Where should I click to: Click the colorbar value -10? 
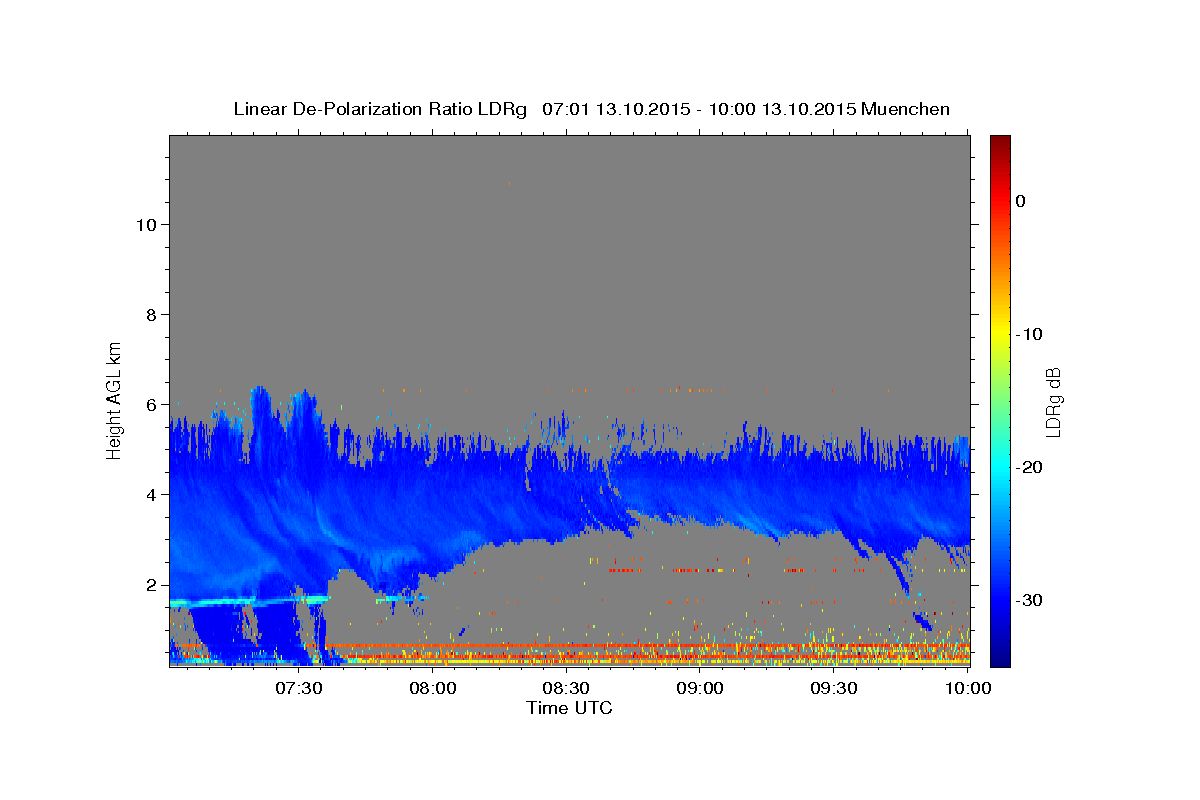pos(1029,334)
